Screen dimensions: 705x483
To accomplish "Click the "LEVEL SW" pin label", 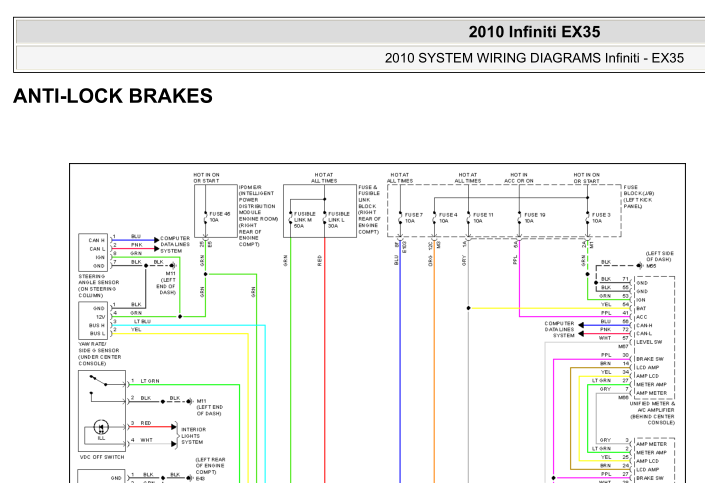I will 649,342.
